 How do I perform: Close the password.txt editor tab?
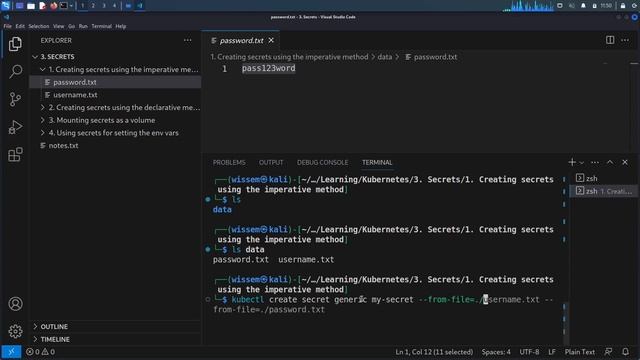(271, 40)
